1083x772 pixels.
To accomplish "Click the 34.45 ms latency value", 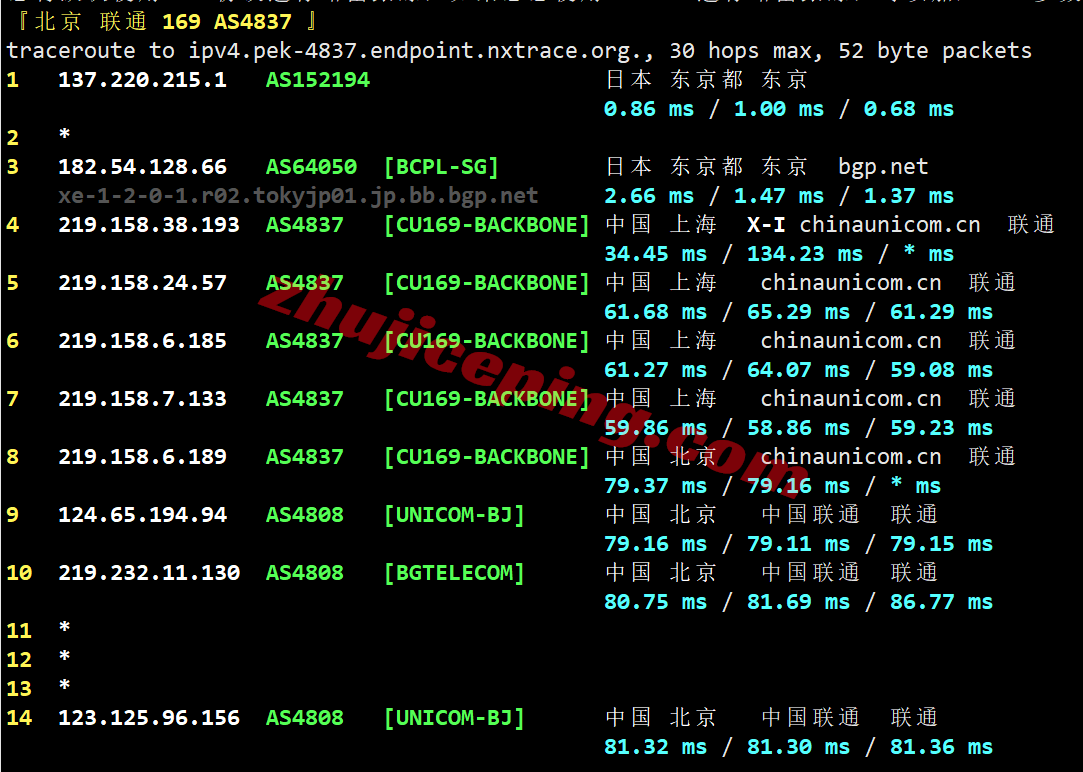I will coord(655,254).
